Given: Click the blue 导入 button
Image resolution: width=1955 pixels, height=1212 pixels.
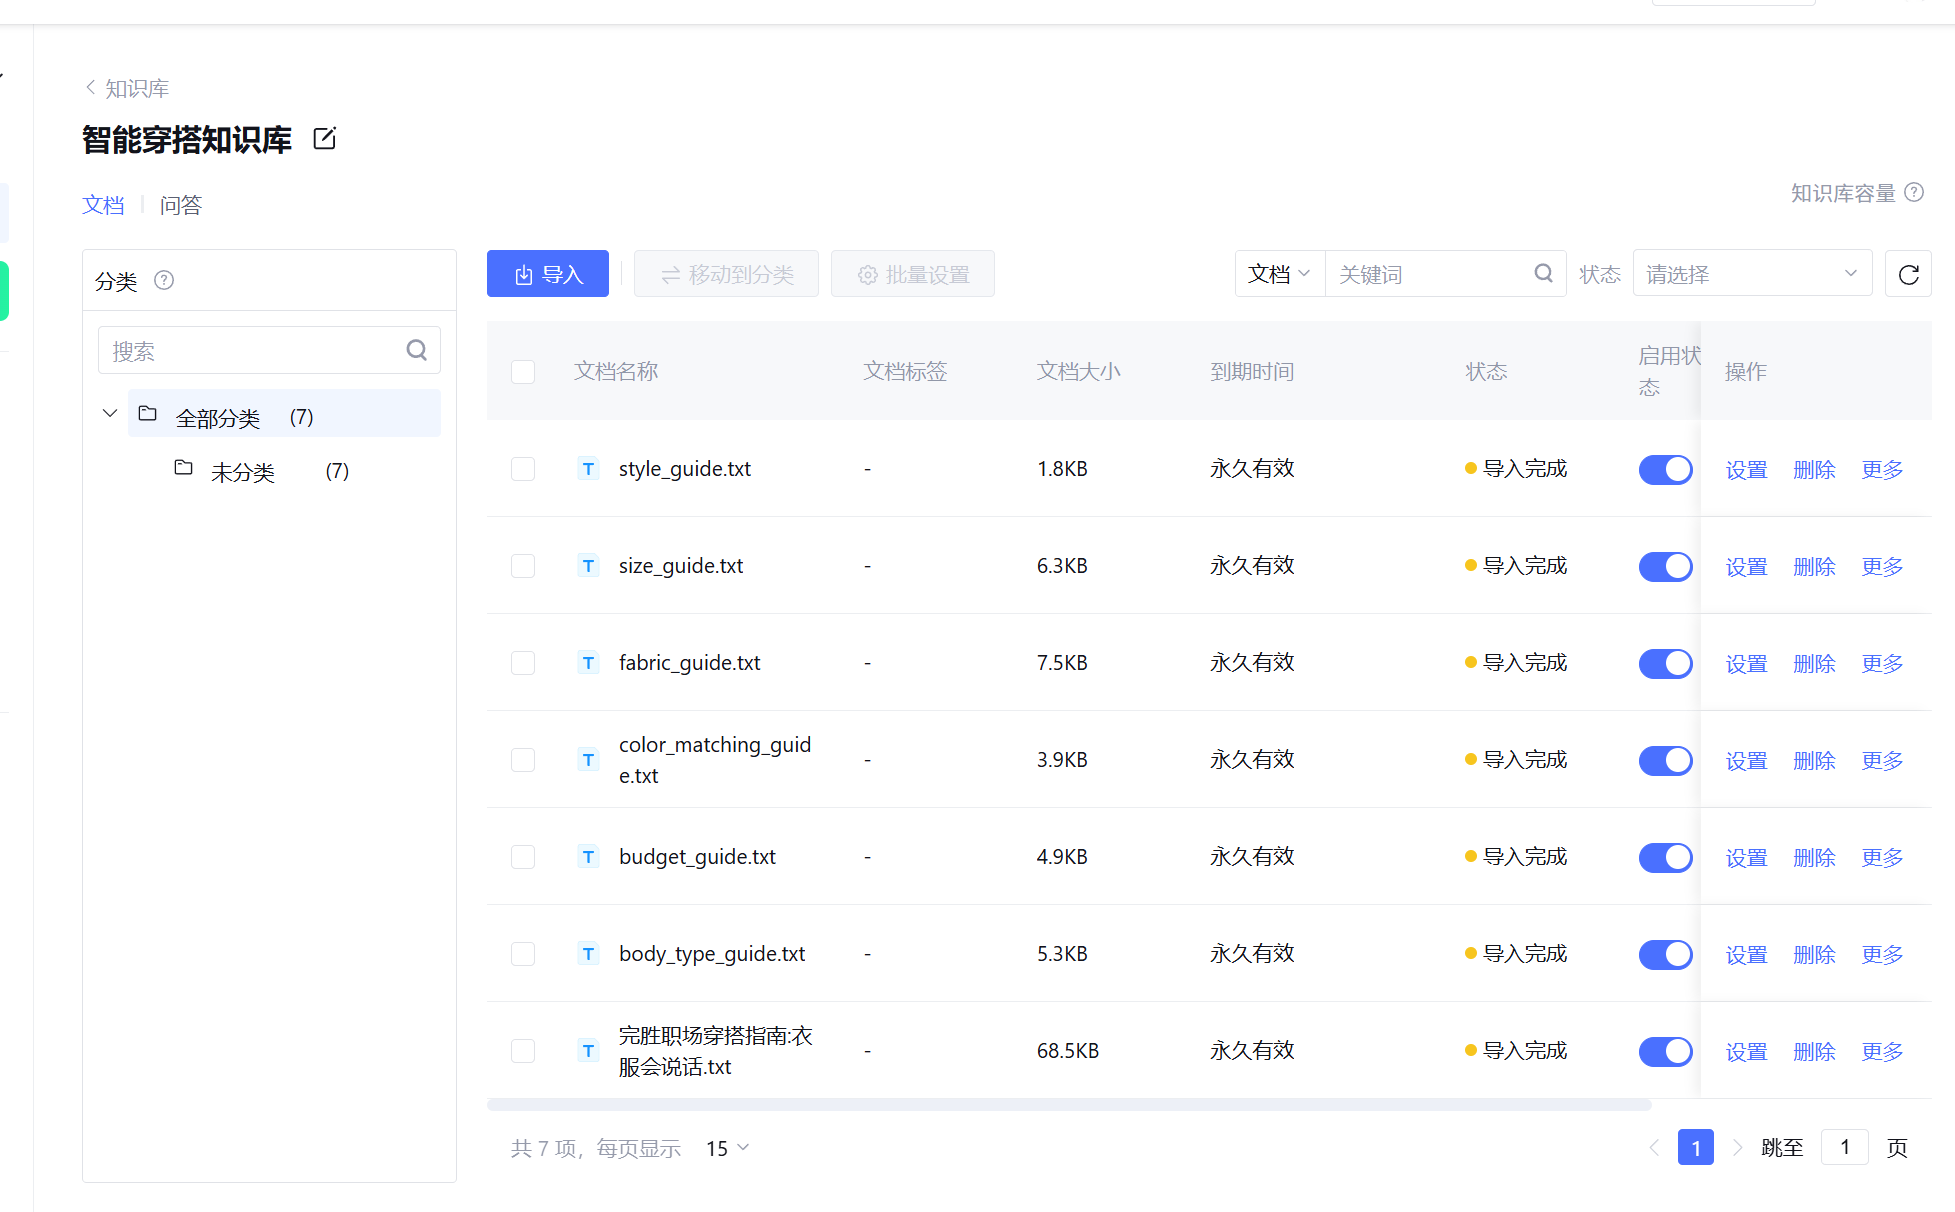Looking at the screenshot, I should 547,274.
